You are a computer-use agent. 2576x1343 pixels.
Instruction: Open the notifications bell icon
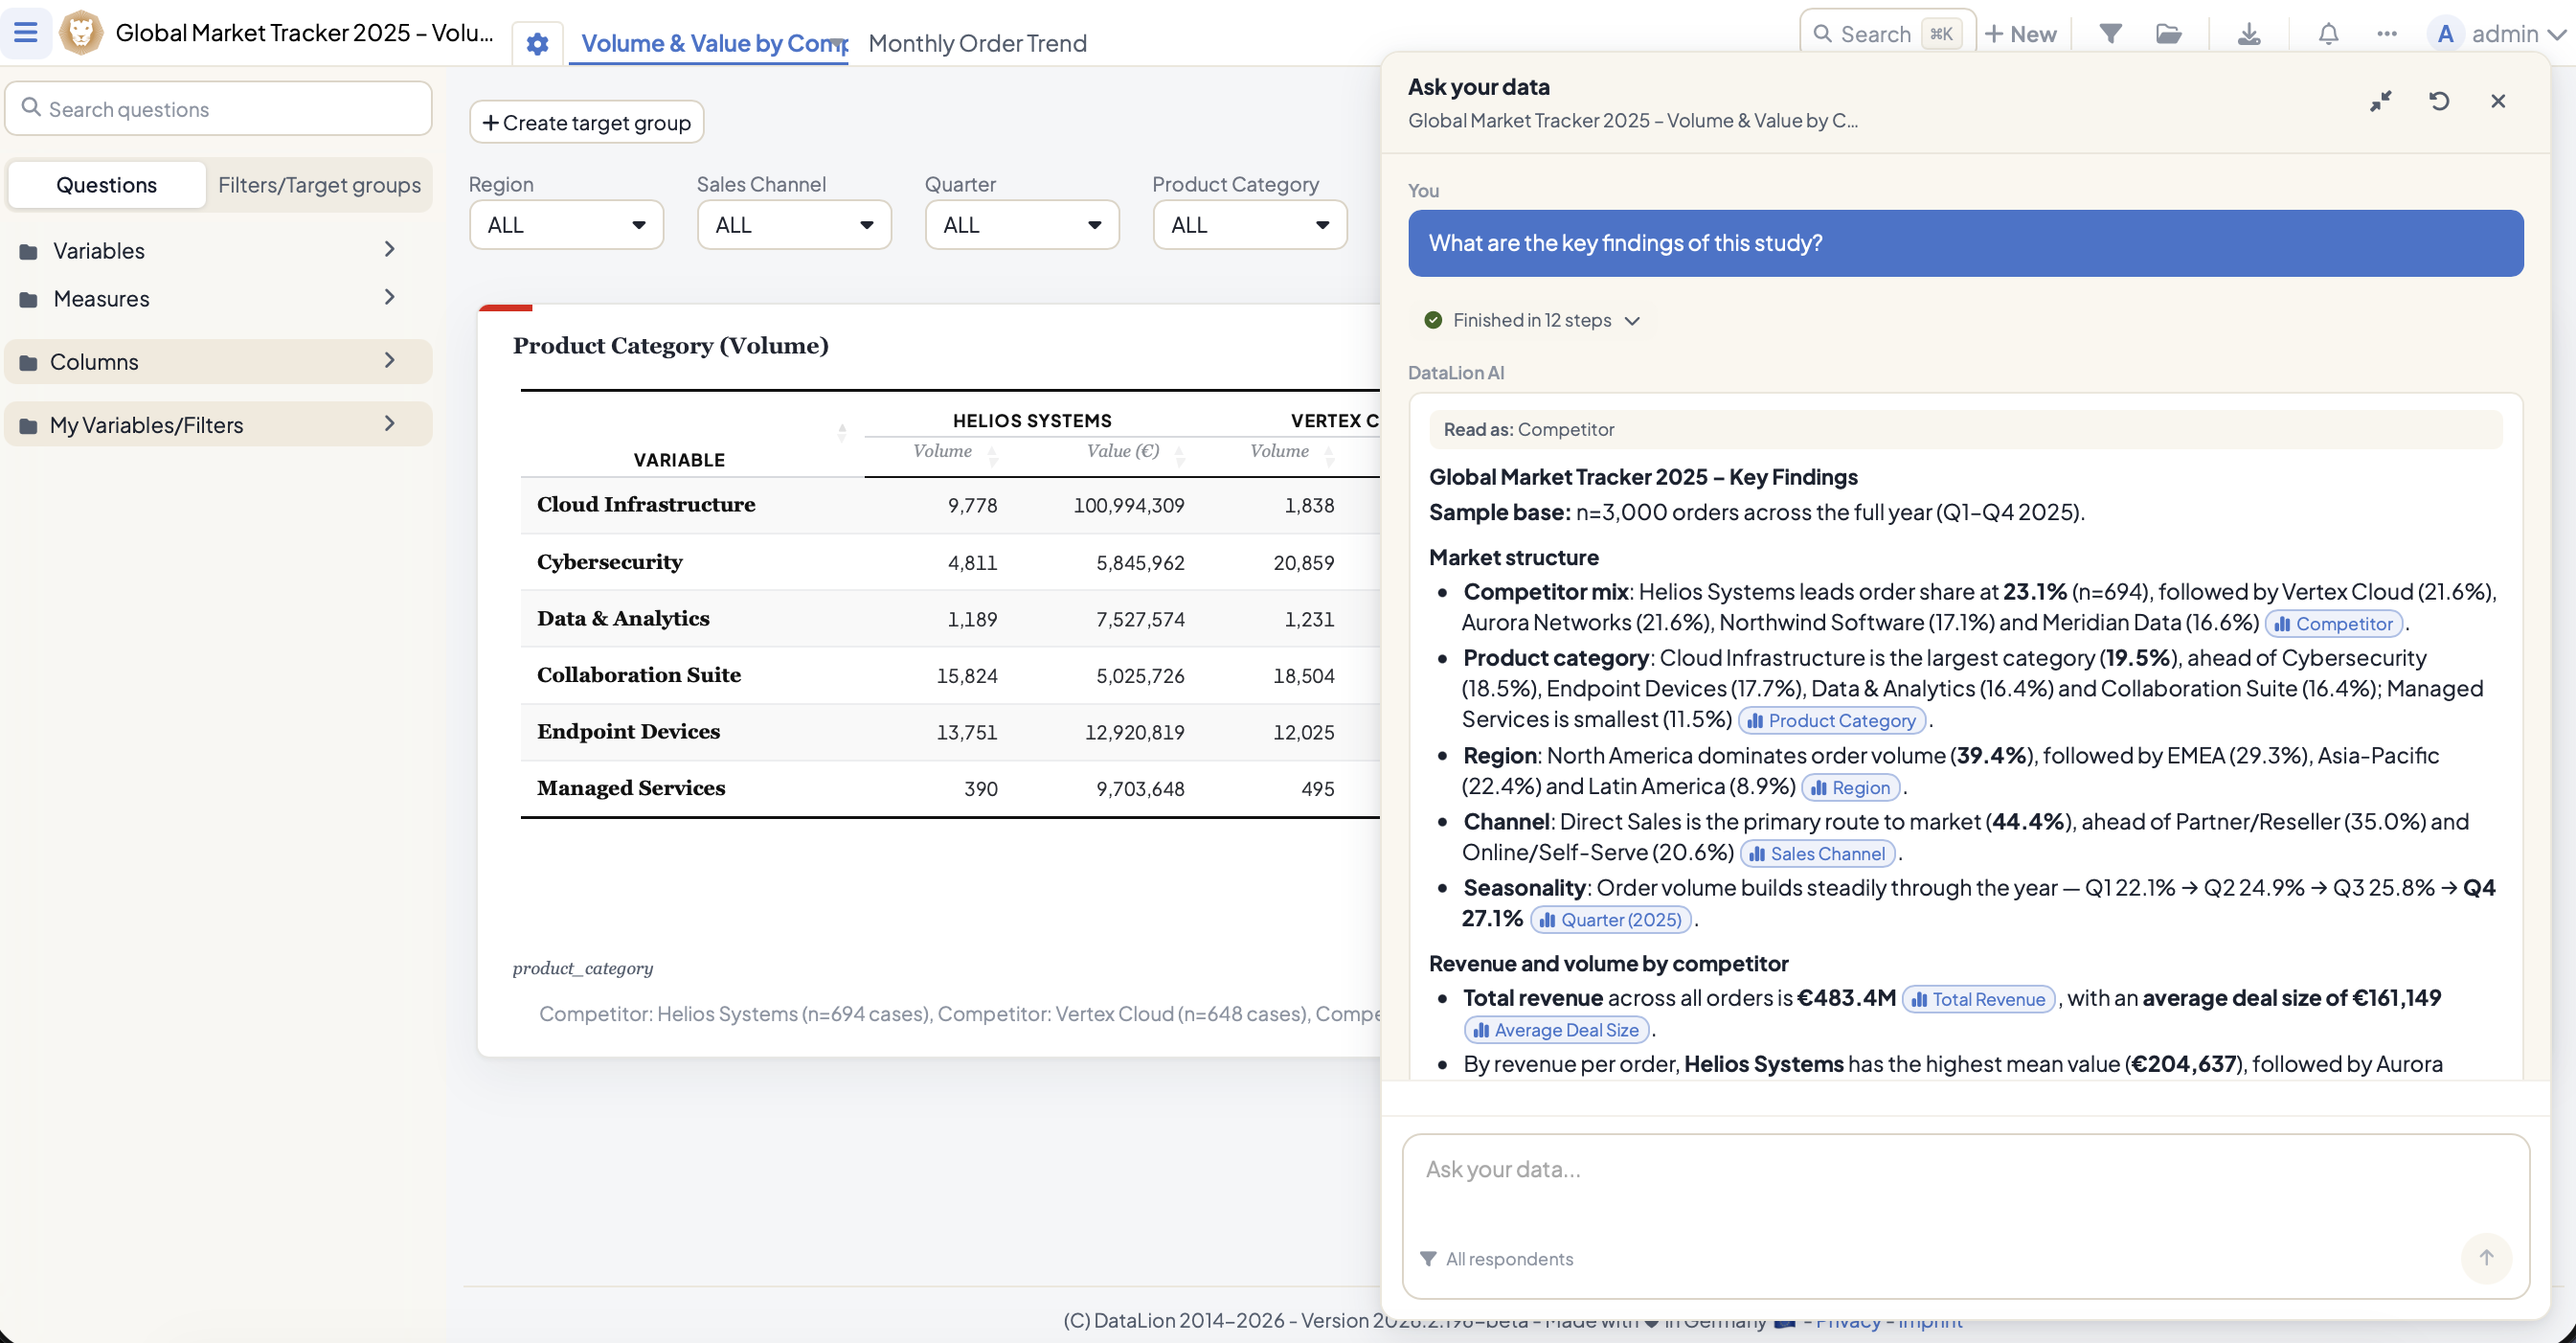click(x=2328, y=33)
